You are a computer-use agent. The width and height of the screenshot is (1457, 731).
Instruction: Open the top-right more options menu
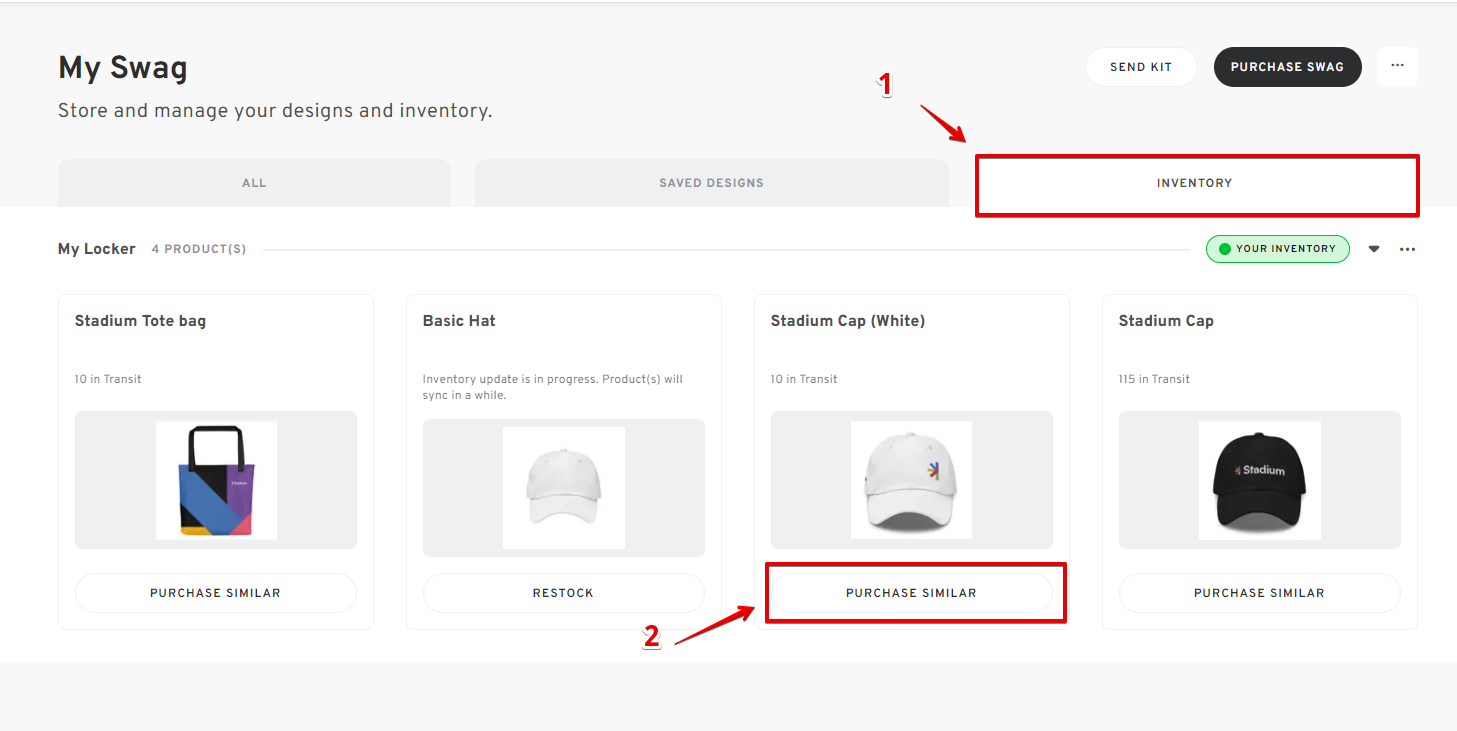tap(1397, 66)
